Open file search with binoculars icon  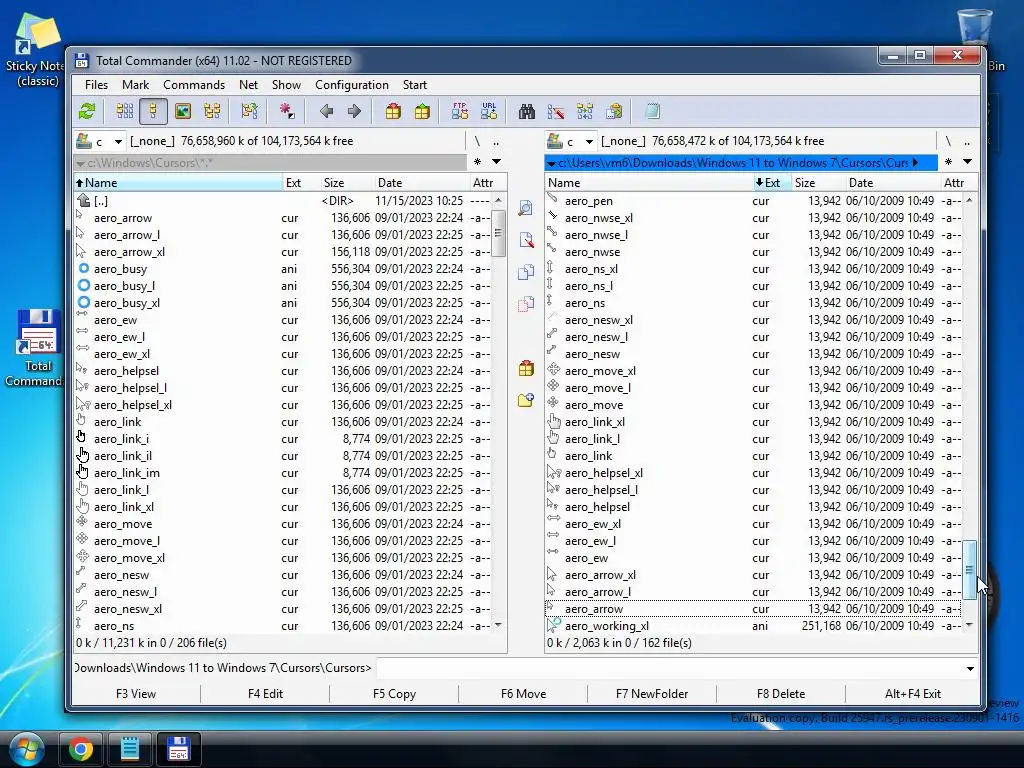526,111
